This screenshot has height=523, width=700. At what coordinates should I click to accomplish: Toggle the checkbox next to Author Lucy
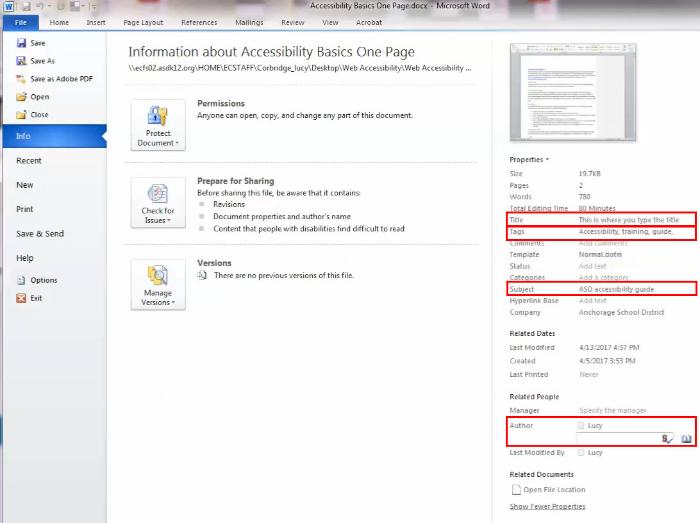(x=581, y=425)
